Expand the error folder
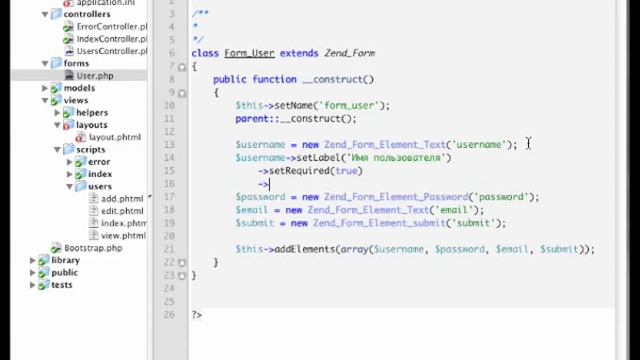Image resolution: width=640 pixels, height=360 pixels. tap(70, 162)
